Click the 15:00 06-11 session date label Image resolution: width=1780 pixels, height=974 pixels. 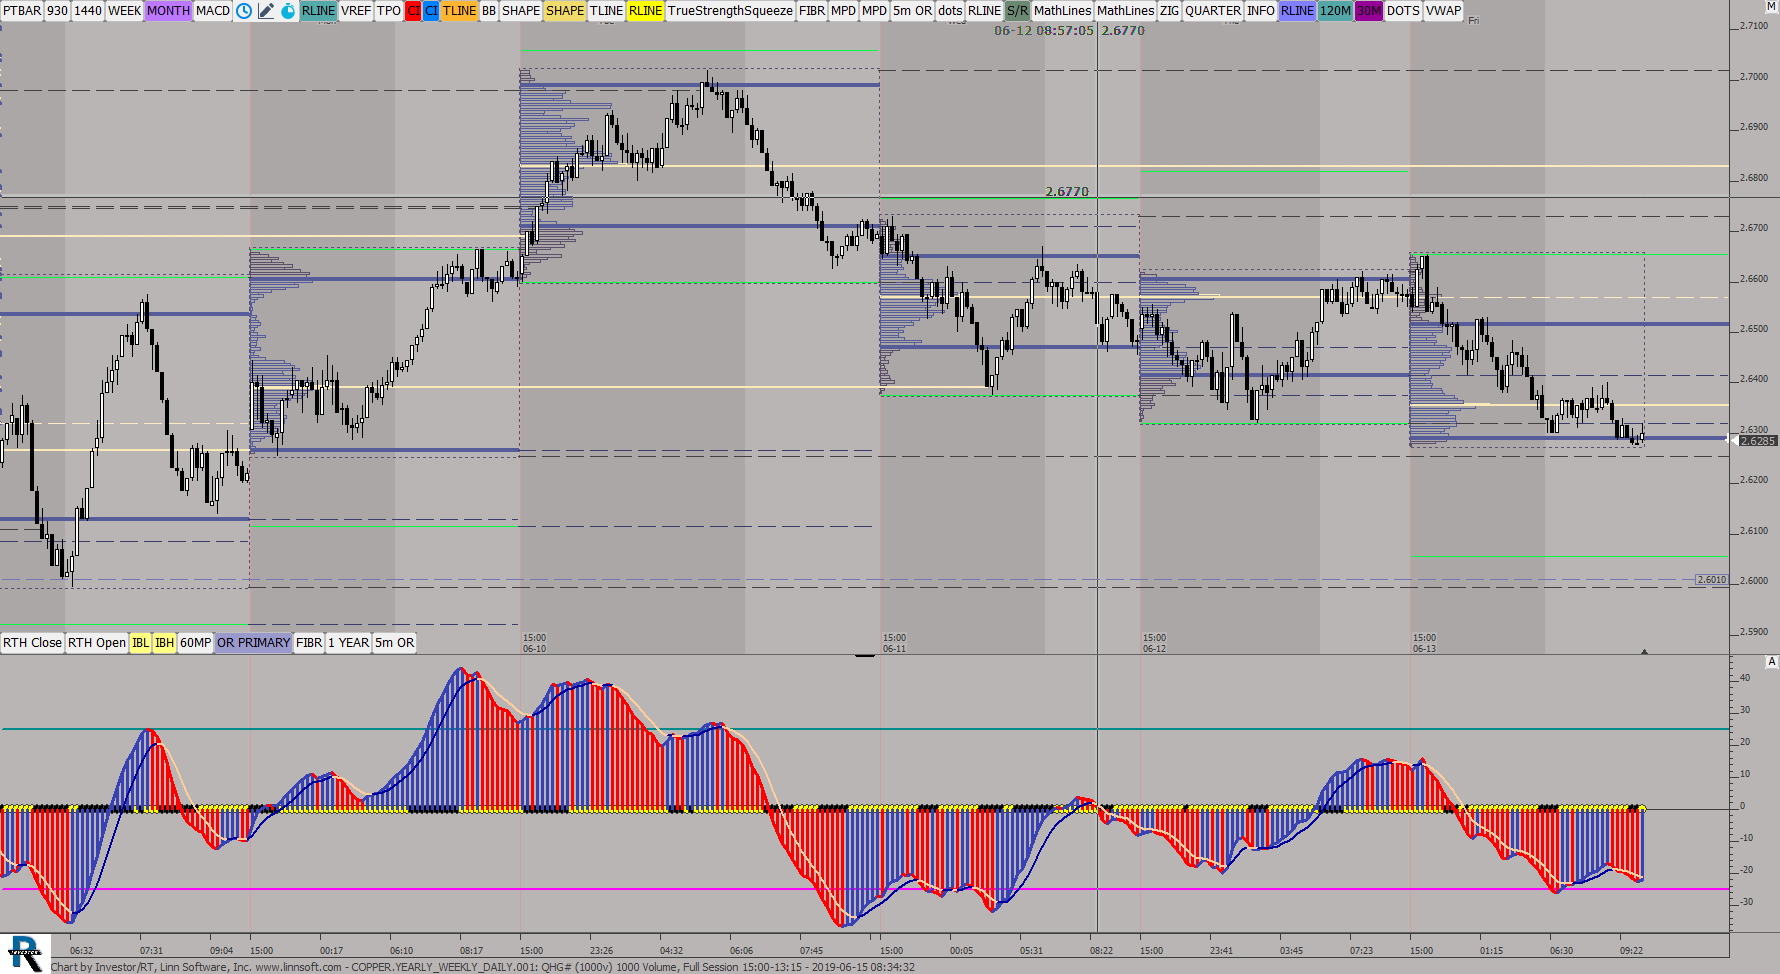[x=895, y=643]
